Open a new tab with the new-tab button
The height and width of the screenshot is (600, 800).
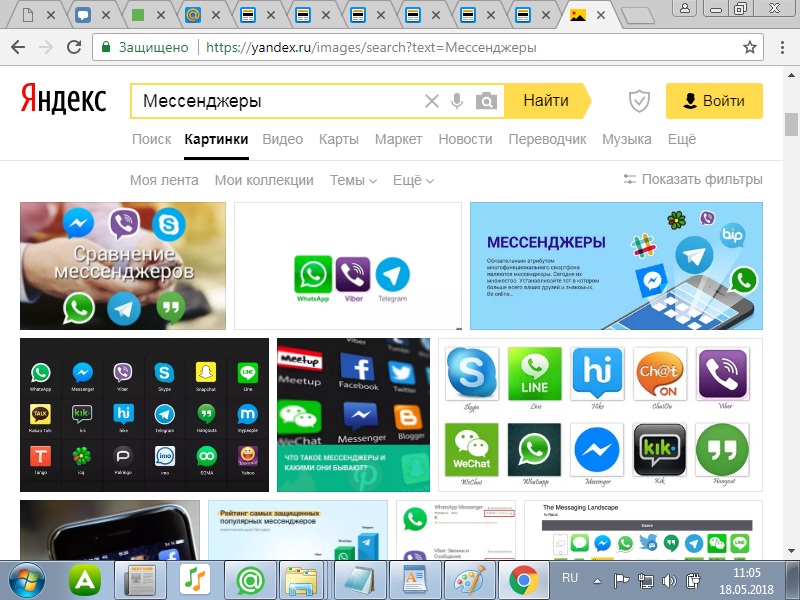point(638,16)
